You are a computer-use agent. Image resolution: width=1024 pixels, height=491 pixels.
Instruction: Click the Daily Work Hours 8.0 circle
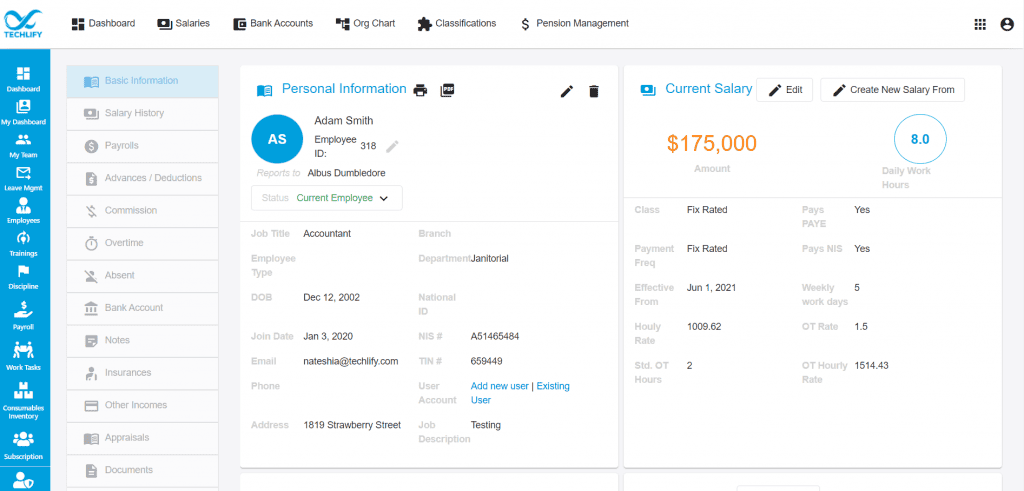tap(920, 139)
